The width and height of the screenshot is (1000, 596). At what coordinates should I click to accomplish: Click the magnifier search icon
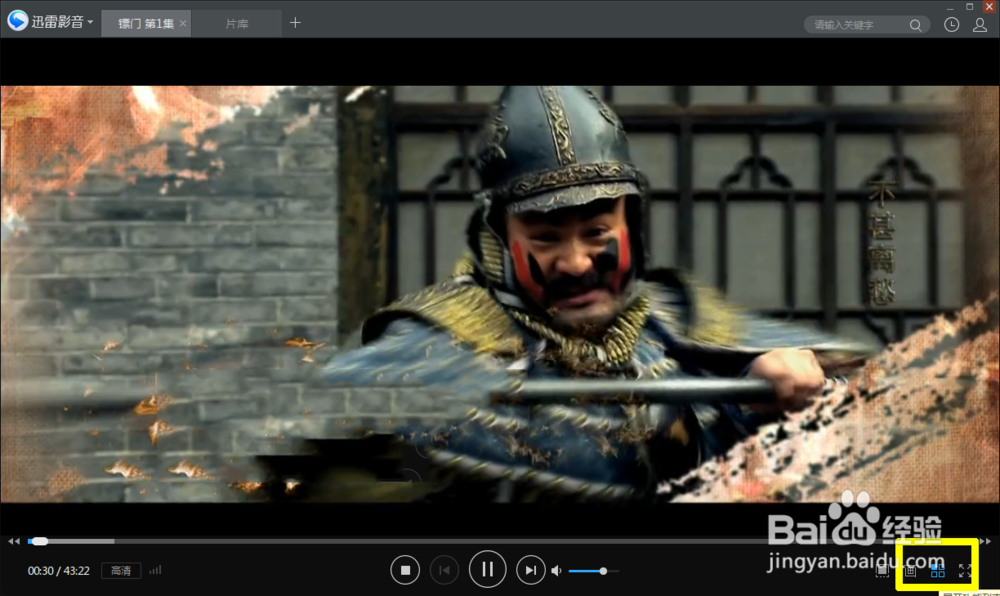tap(915, 25)
